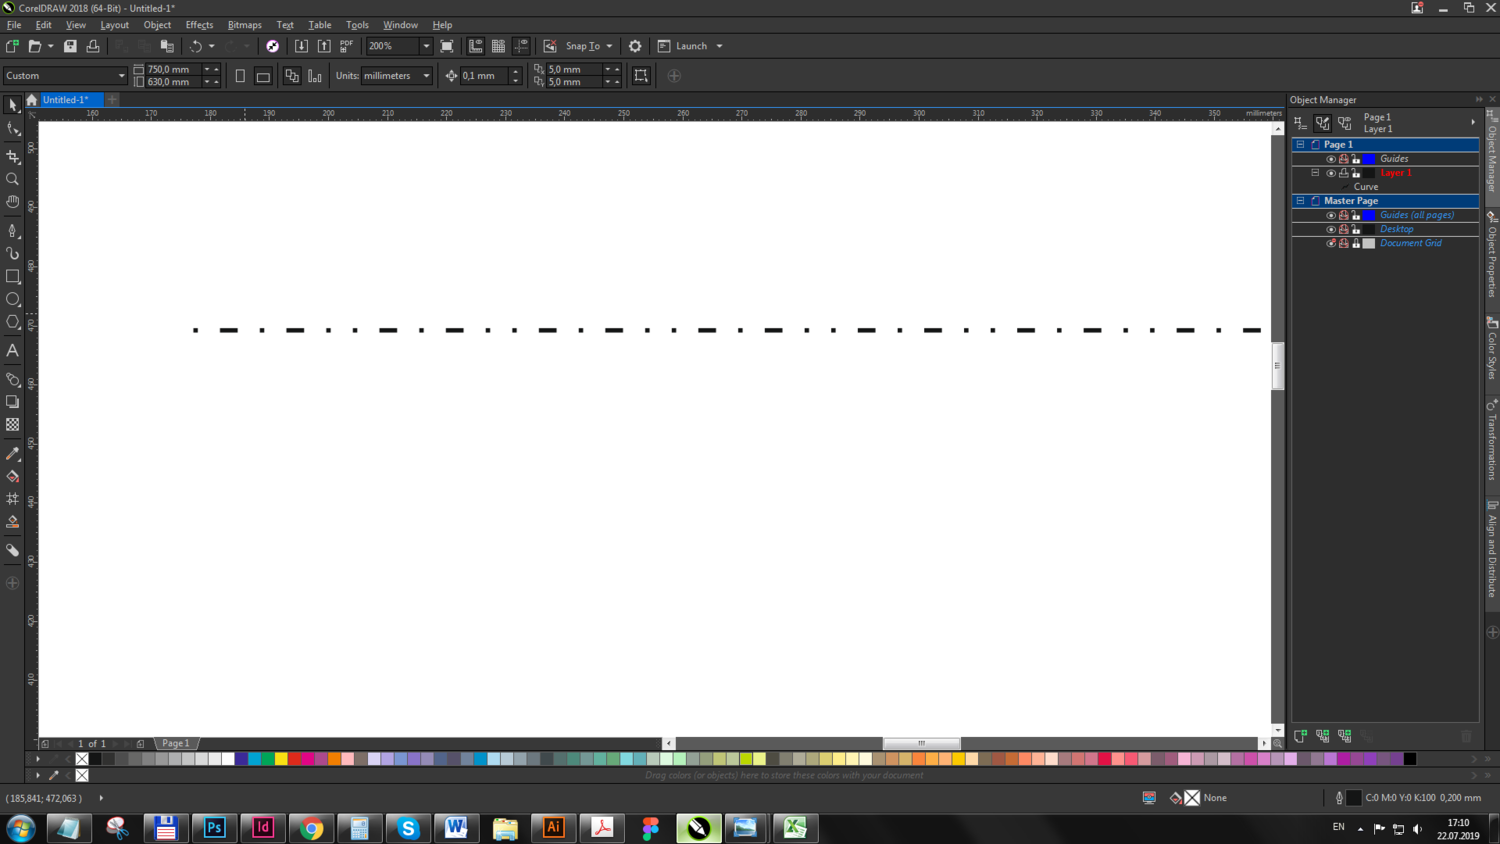This screenshot has height=844, width=1500.
Task: Click the Export icon in the toolbar
Action: (324, 46)
